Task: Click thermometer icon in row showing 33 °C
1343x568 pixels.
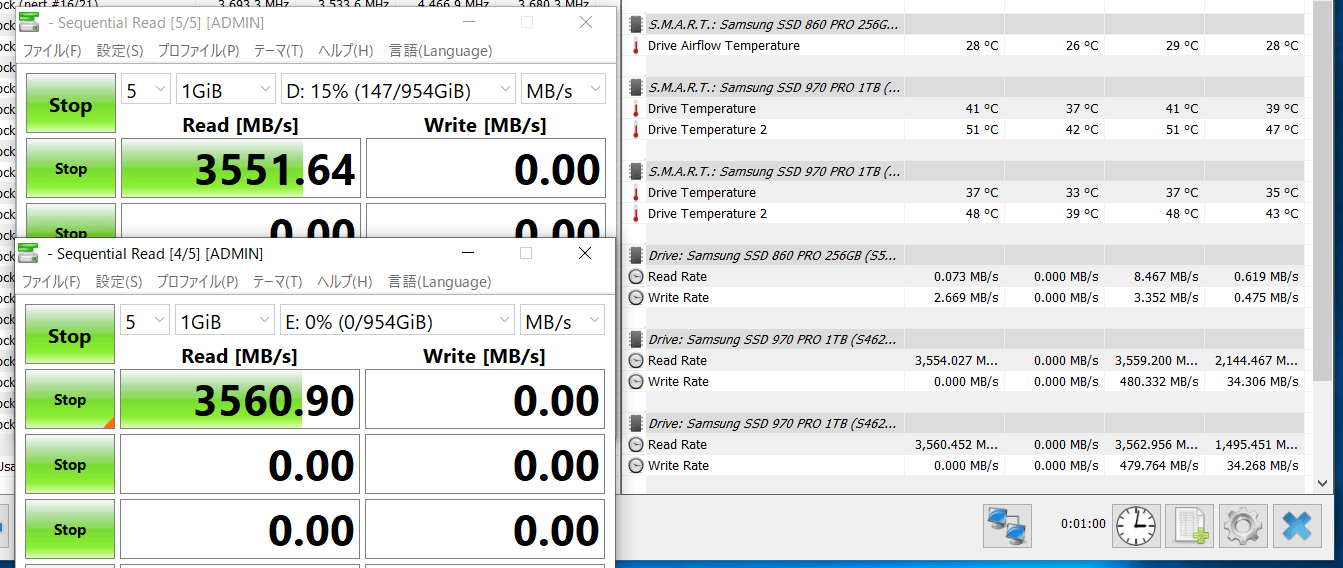Action: (x=636, y=193)
